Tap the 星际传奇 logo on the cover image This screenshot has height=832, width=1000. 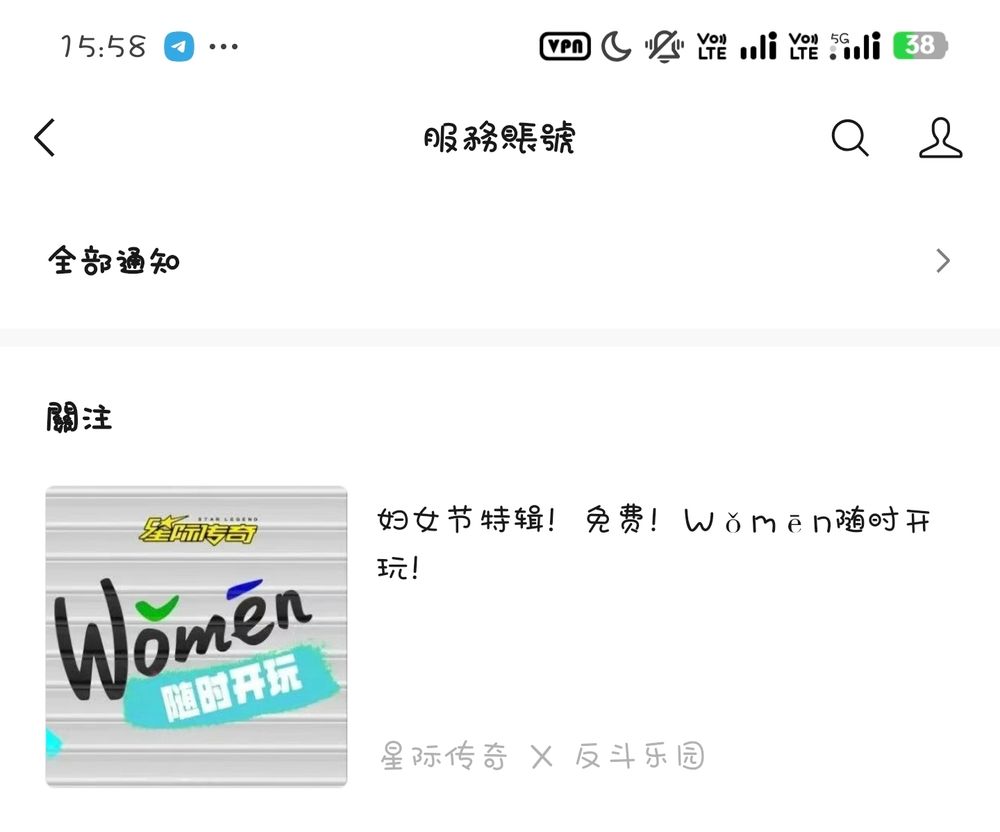pos(199,530)
